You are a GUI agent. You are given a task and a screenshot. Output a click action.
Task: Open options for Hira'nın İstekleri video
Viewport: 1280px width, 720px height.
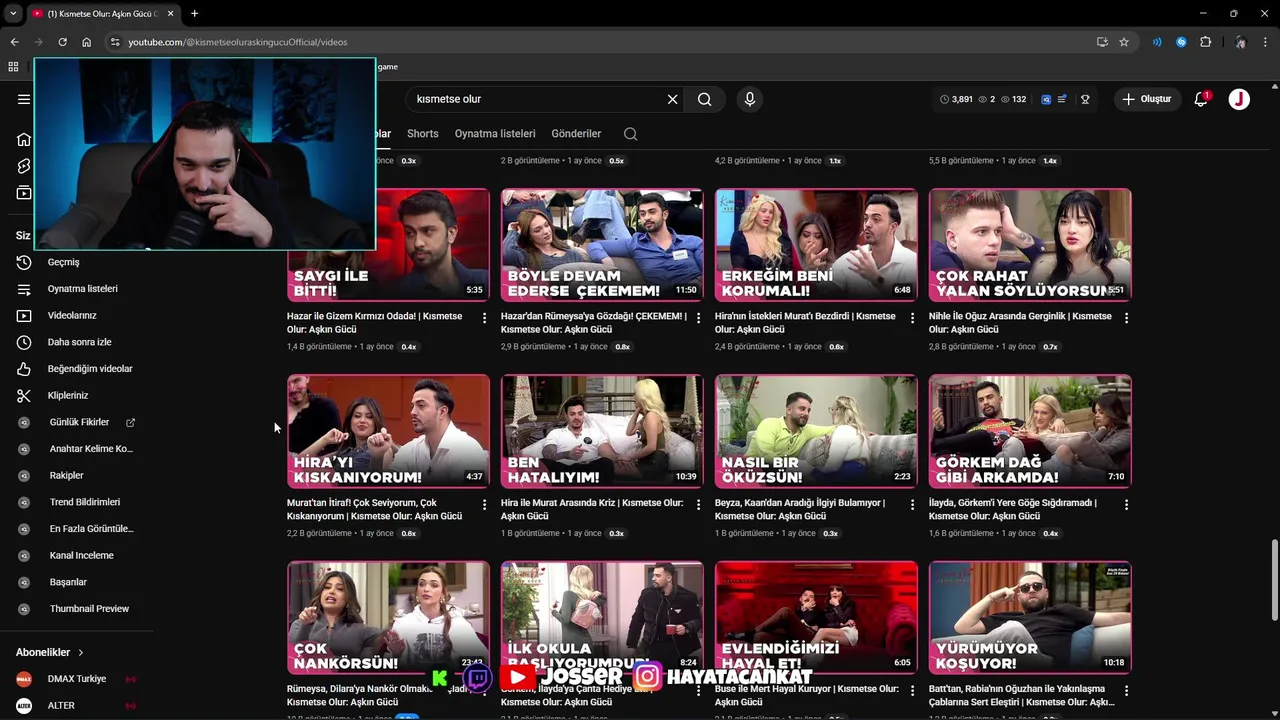912,318
